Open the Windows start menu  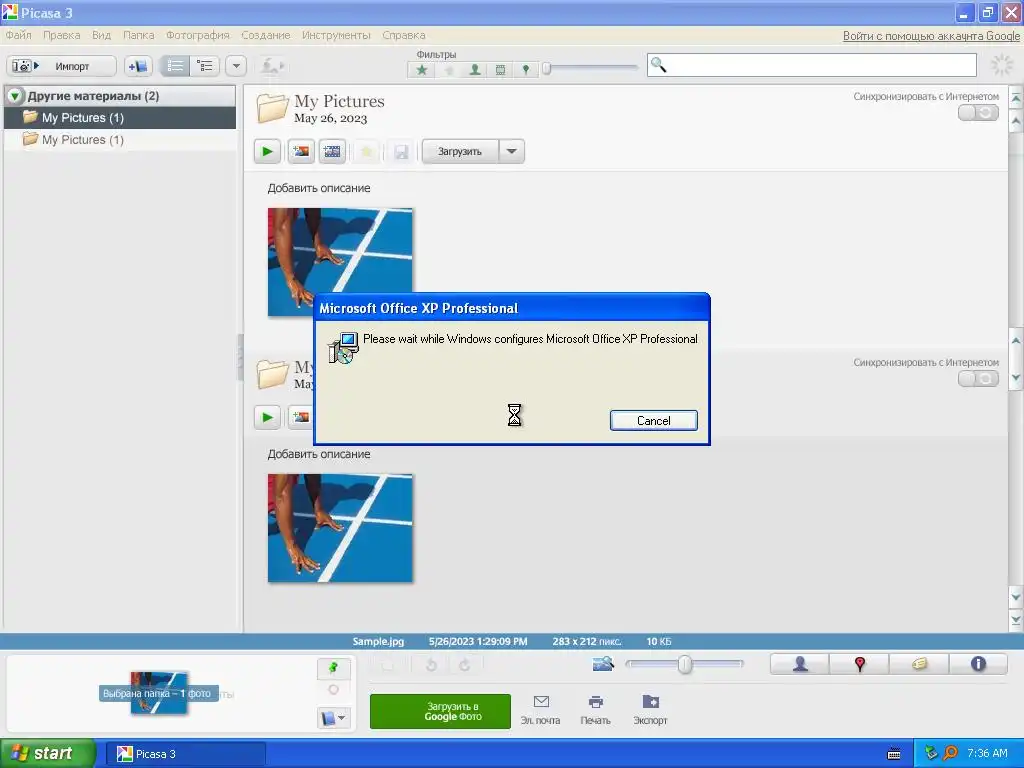[x=48, y=754]
